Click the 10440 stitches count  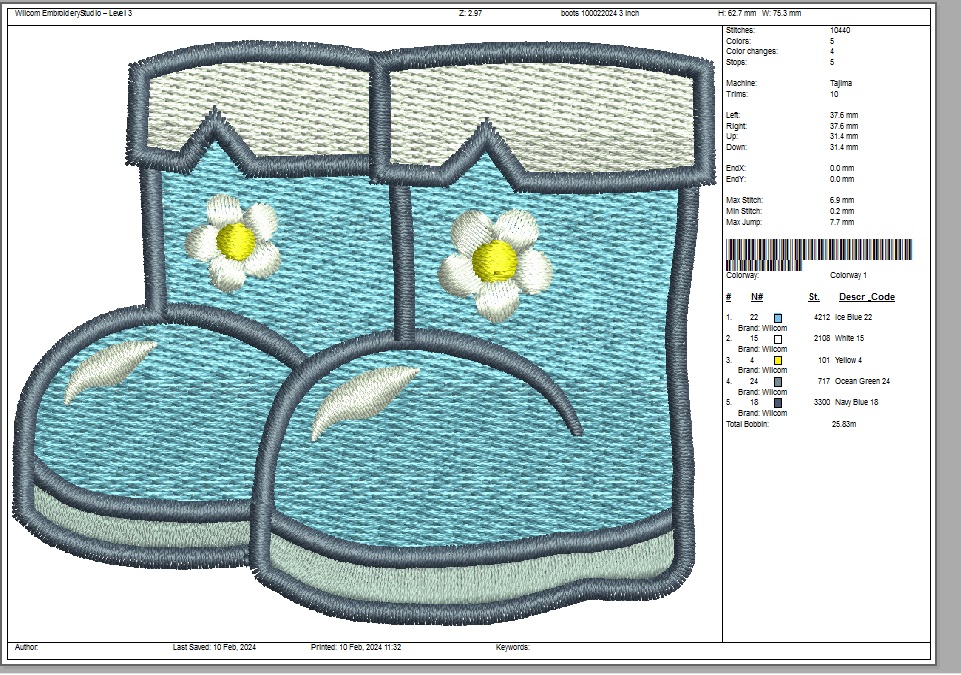[x=841, y=31]
